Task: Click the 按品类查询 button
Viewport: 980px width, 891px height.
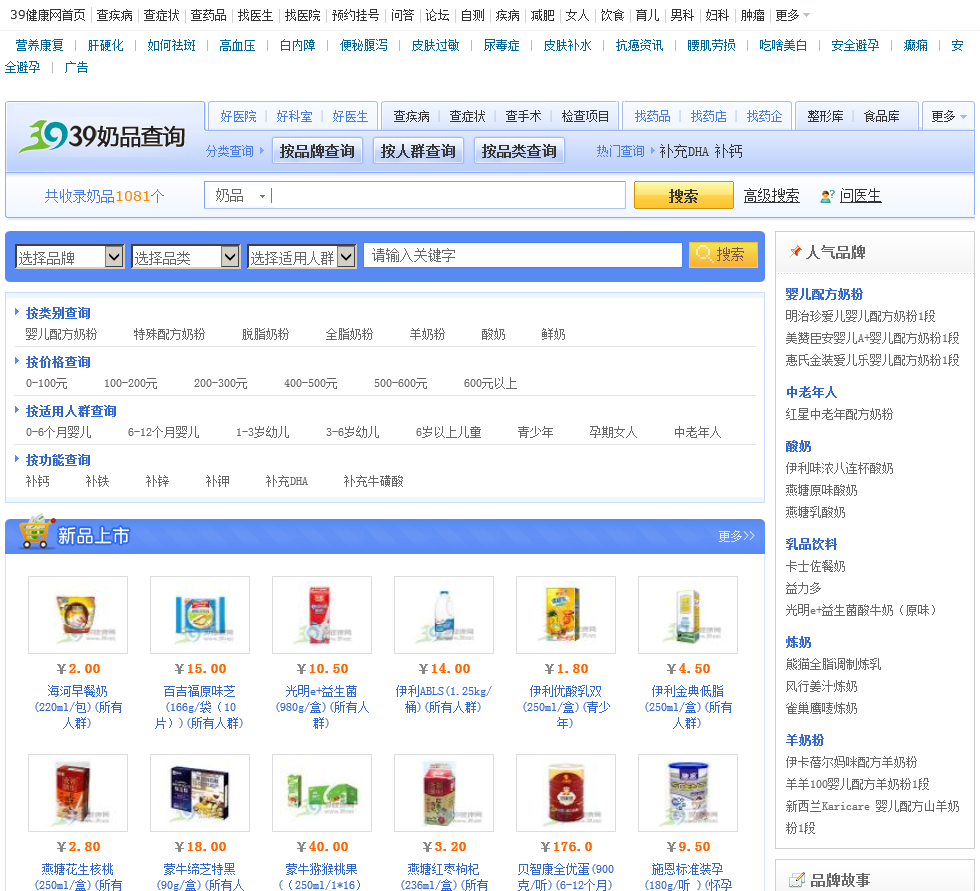Action: pyautogui.click(x=519, y=151)
